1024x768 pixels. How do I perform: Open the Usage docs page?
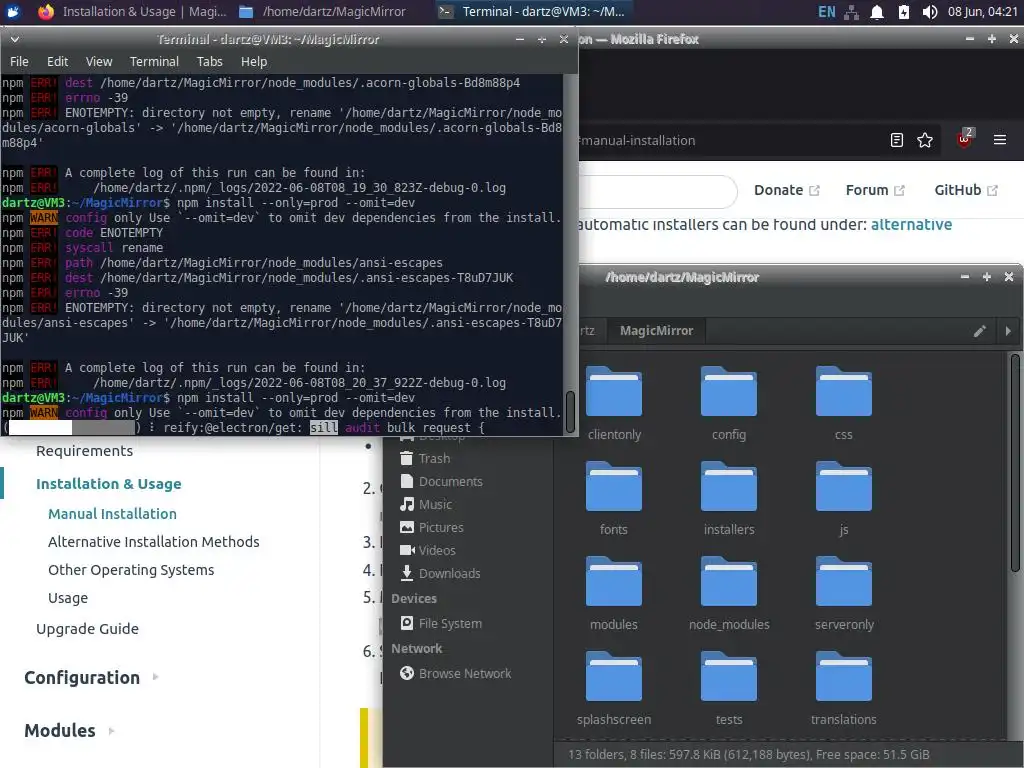[x=68, y=598]
